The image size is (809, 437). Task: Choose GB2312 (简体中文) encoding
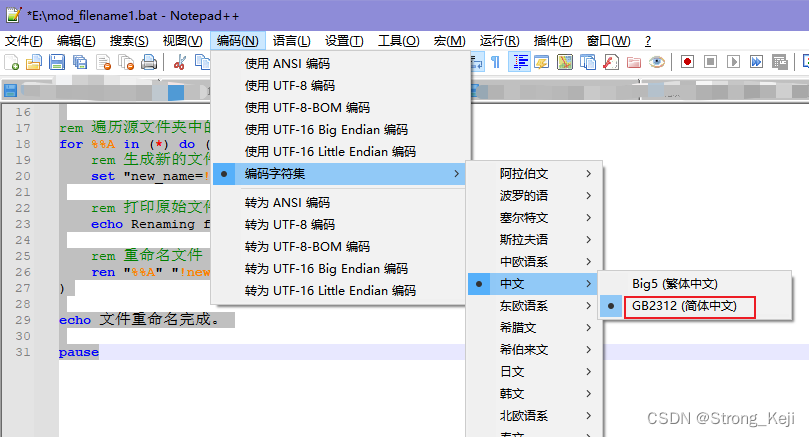(x=695, y=306)
